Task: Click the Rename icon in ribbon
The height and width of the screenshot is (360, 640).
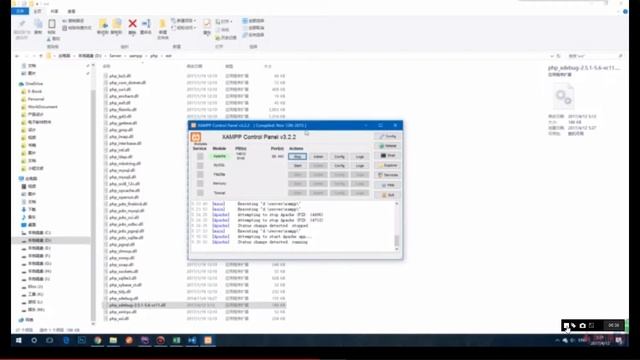Action: (x=146, y=27)
